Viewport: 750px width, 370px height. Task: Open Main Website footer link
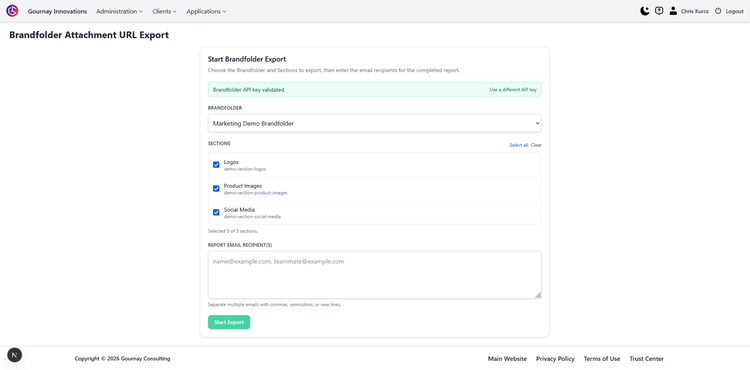click(x=507, y=359)
